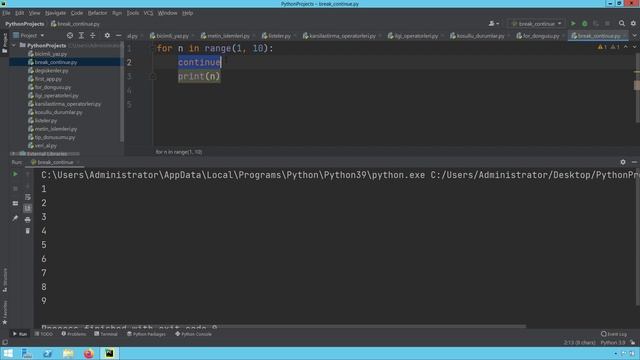
Task: Open the Refactor menu
Action: (97, 13)
